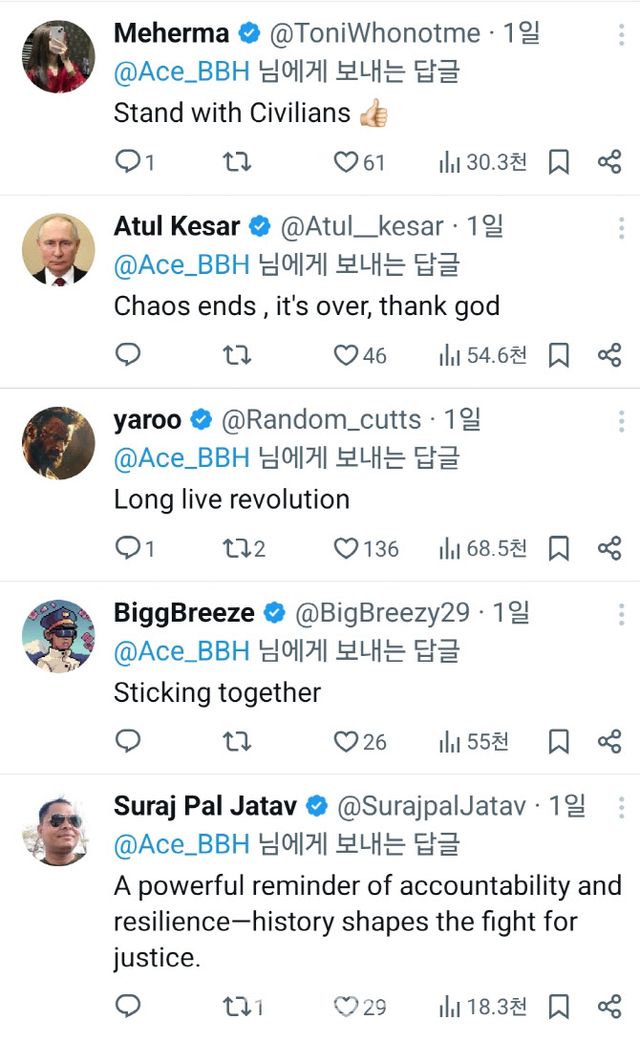640x1037 pixels.
Task: Open more options menu on yaroo's reply
Action: pos(622,421)
